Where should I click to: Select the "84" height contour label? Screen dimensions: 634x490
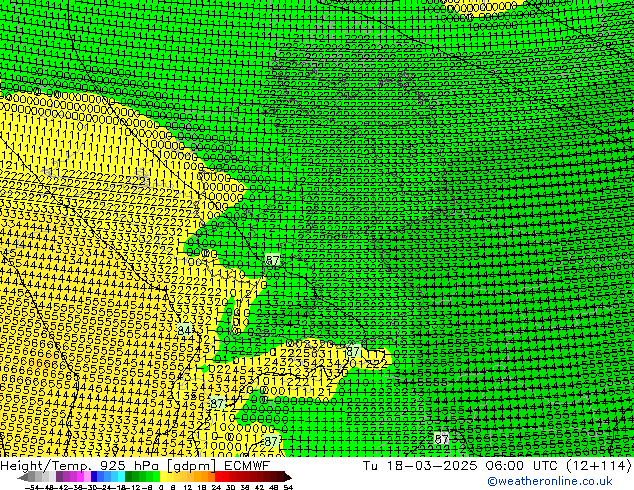(184, 330)
